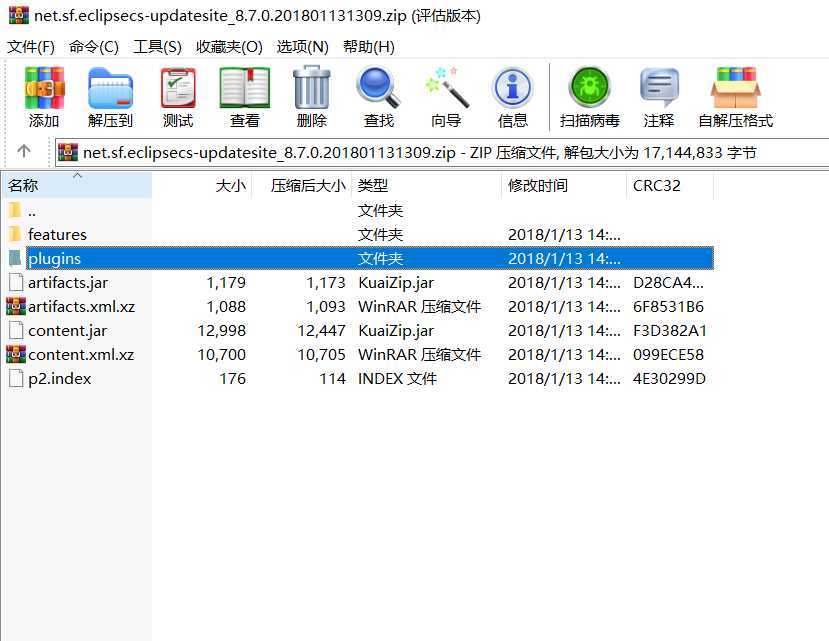Viewport: 829px width, 641px height.
Task: Click the 扫描病毒 (Scan virus) icon
Action: [x=589, y=88]
